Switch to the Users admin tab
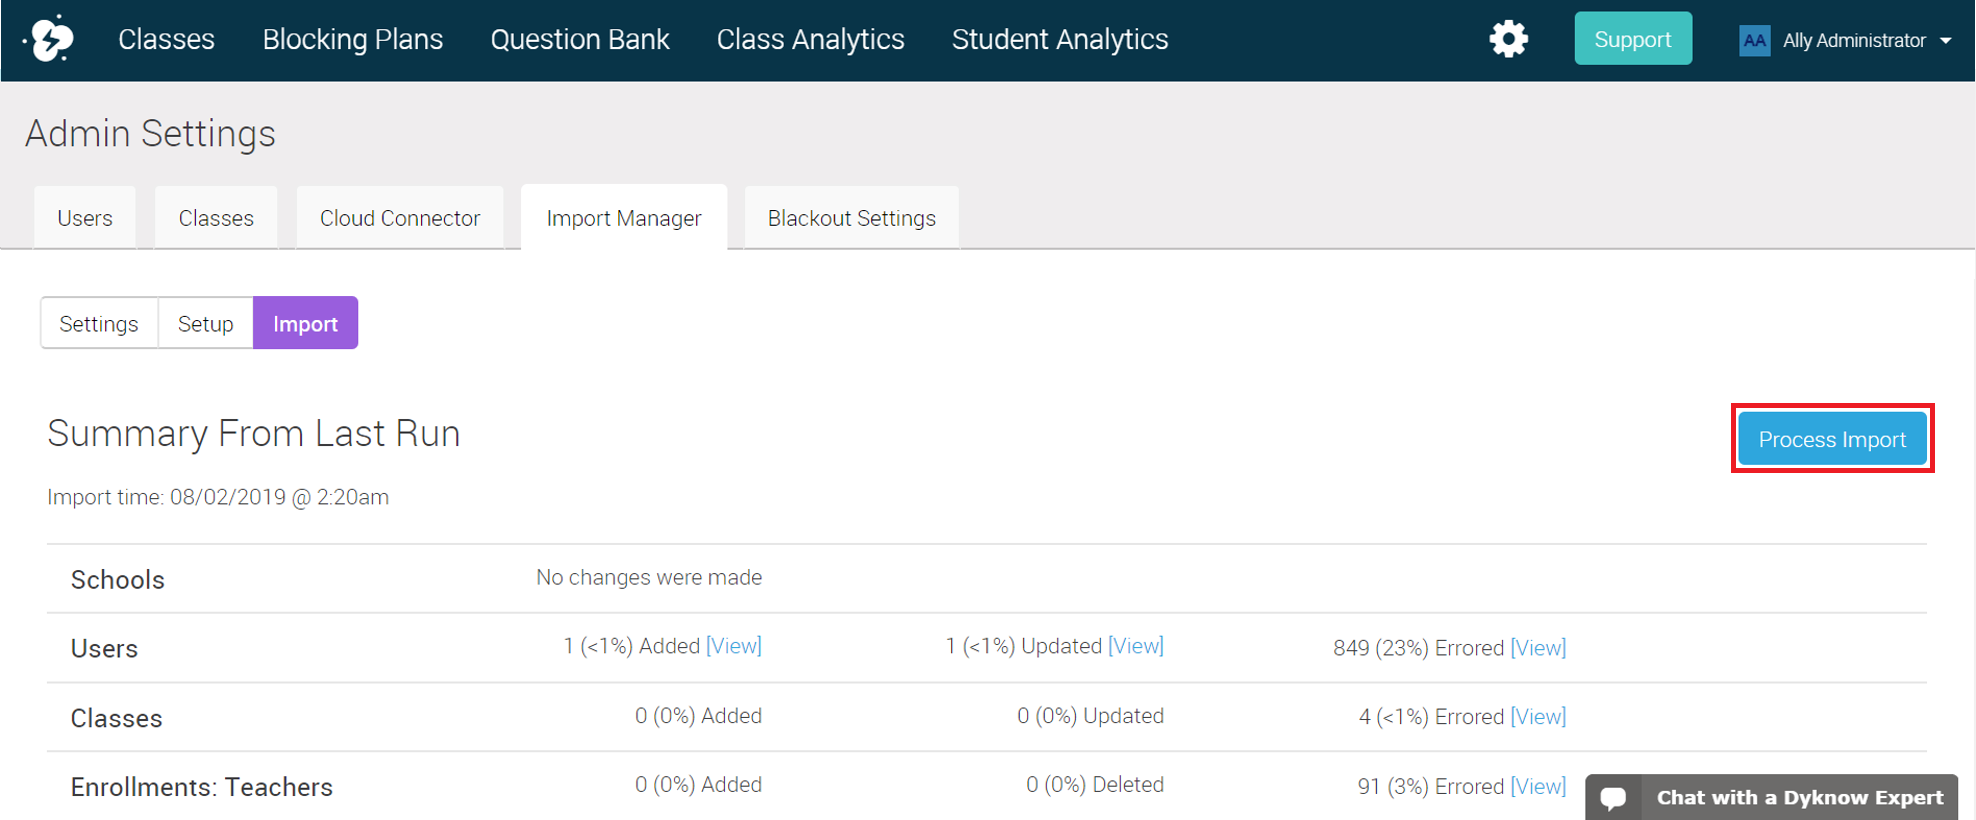 point(85,218)
